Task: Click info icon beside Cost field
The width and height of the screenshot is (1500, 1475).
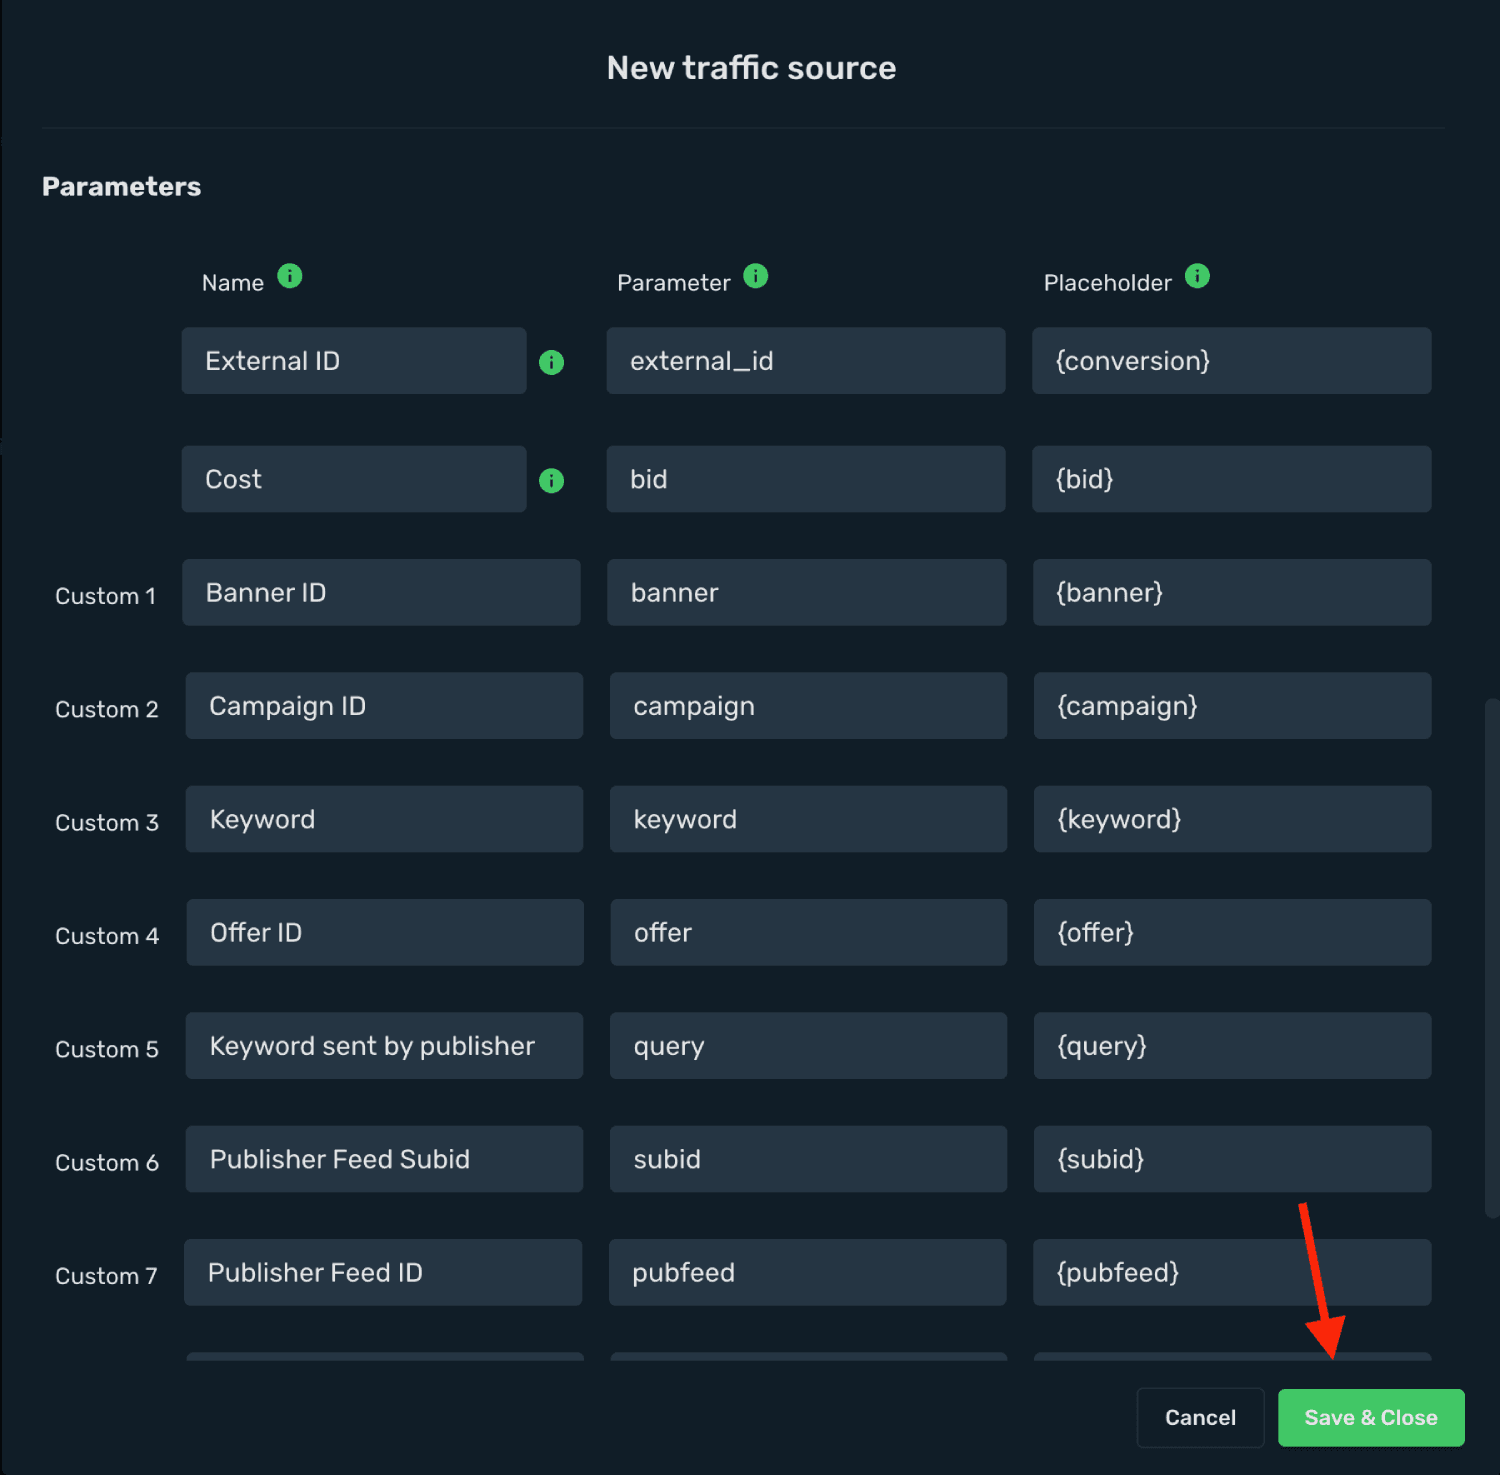Action: (551, 481)
